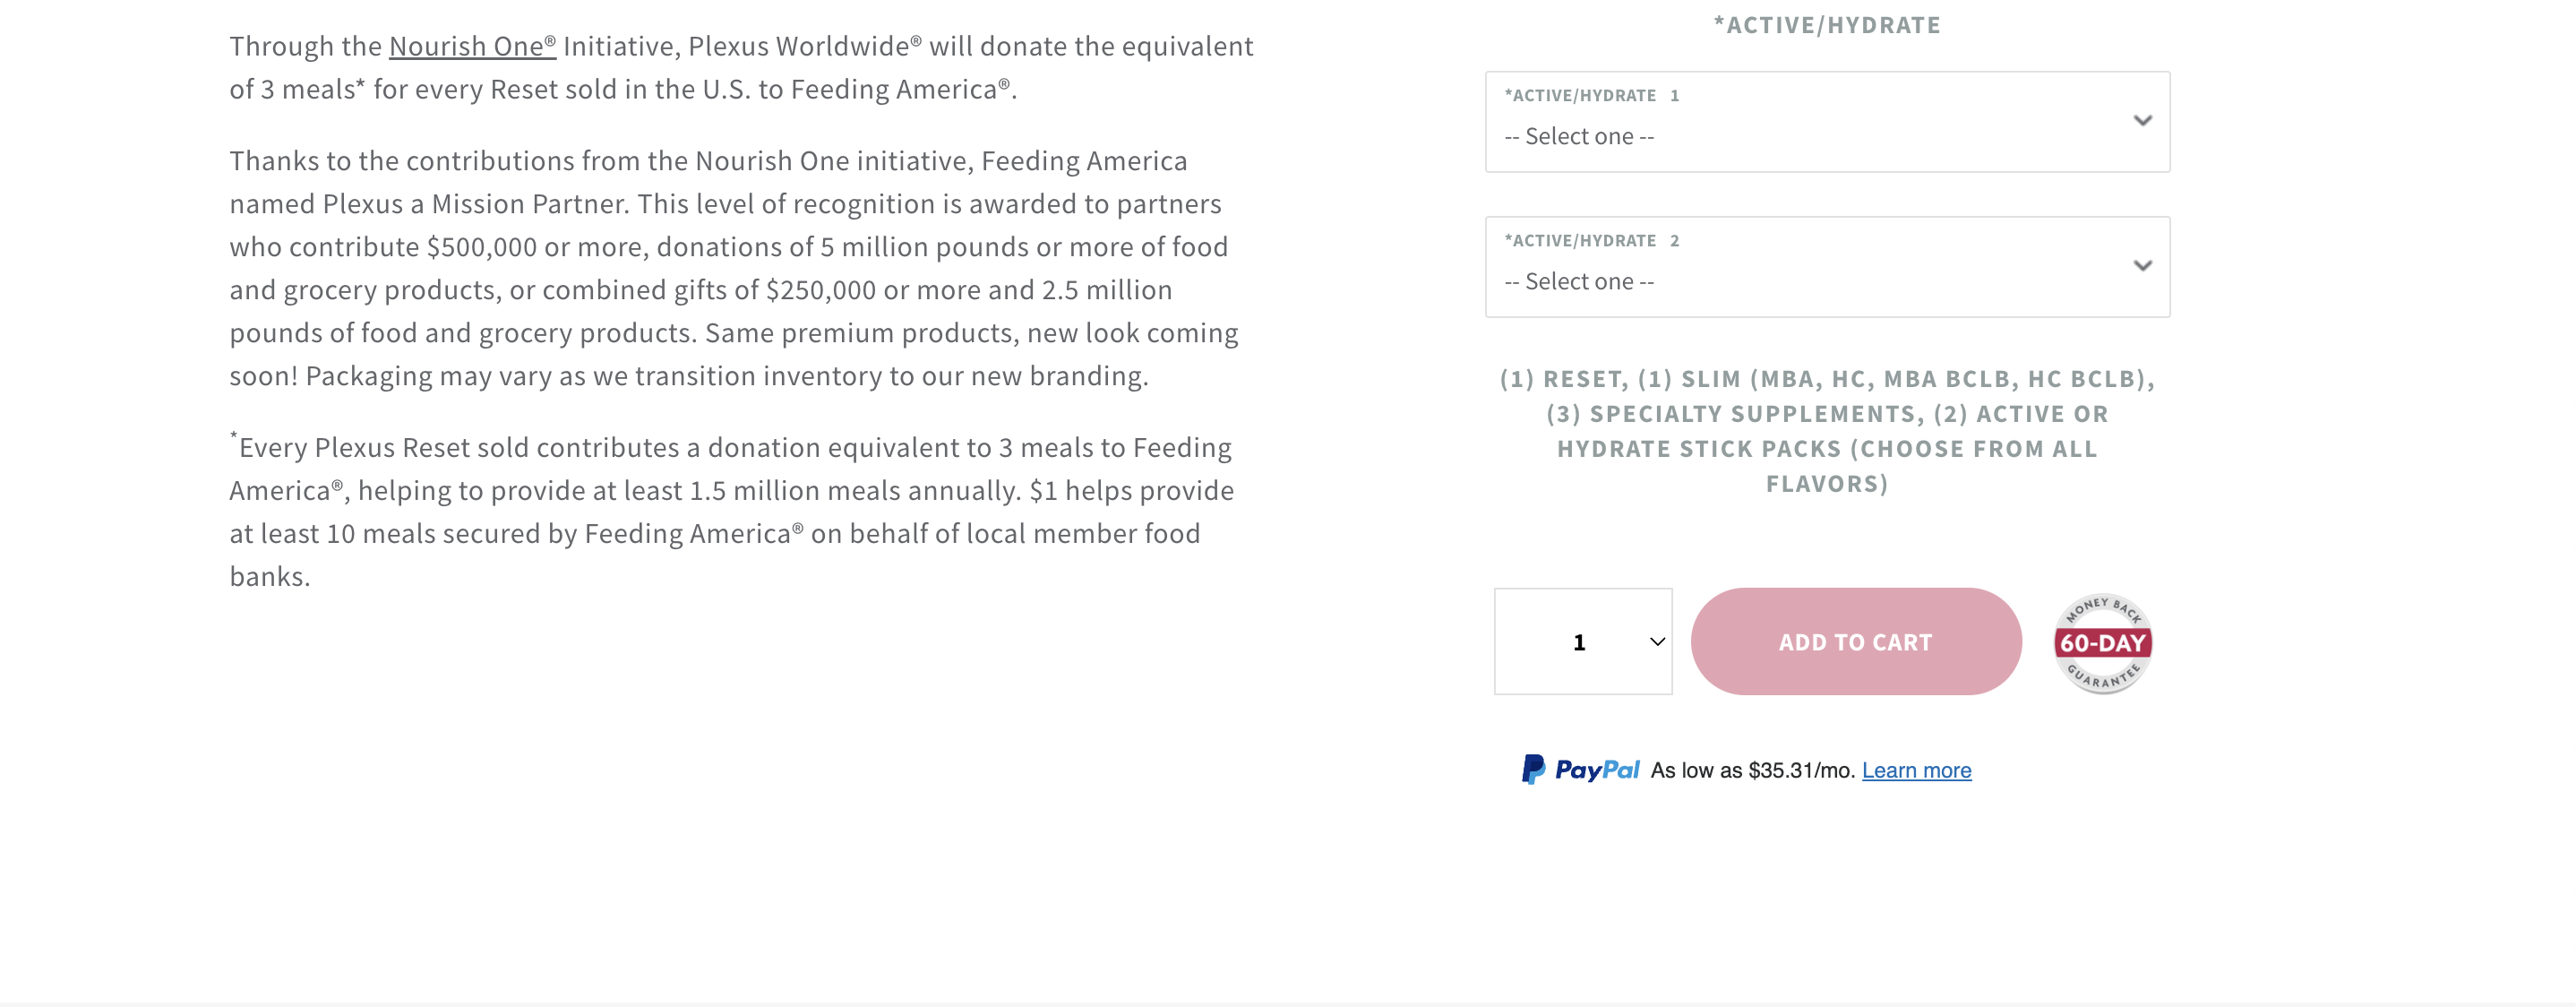Click the *ACTIVE/HYDRATE 1 field label
Viewport: 2576px width, 1007px height.
click(1591, 95)
